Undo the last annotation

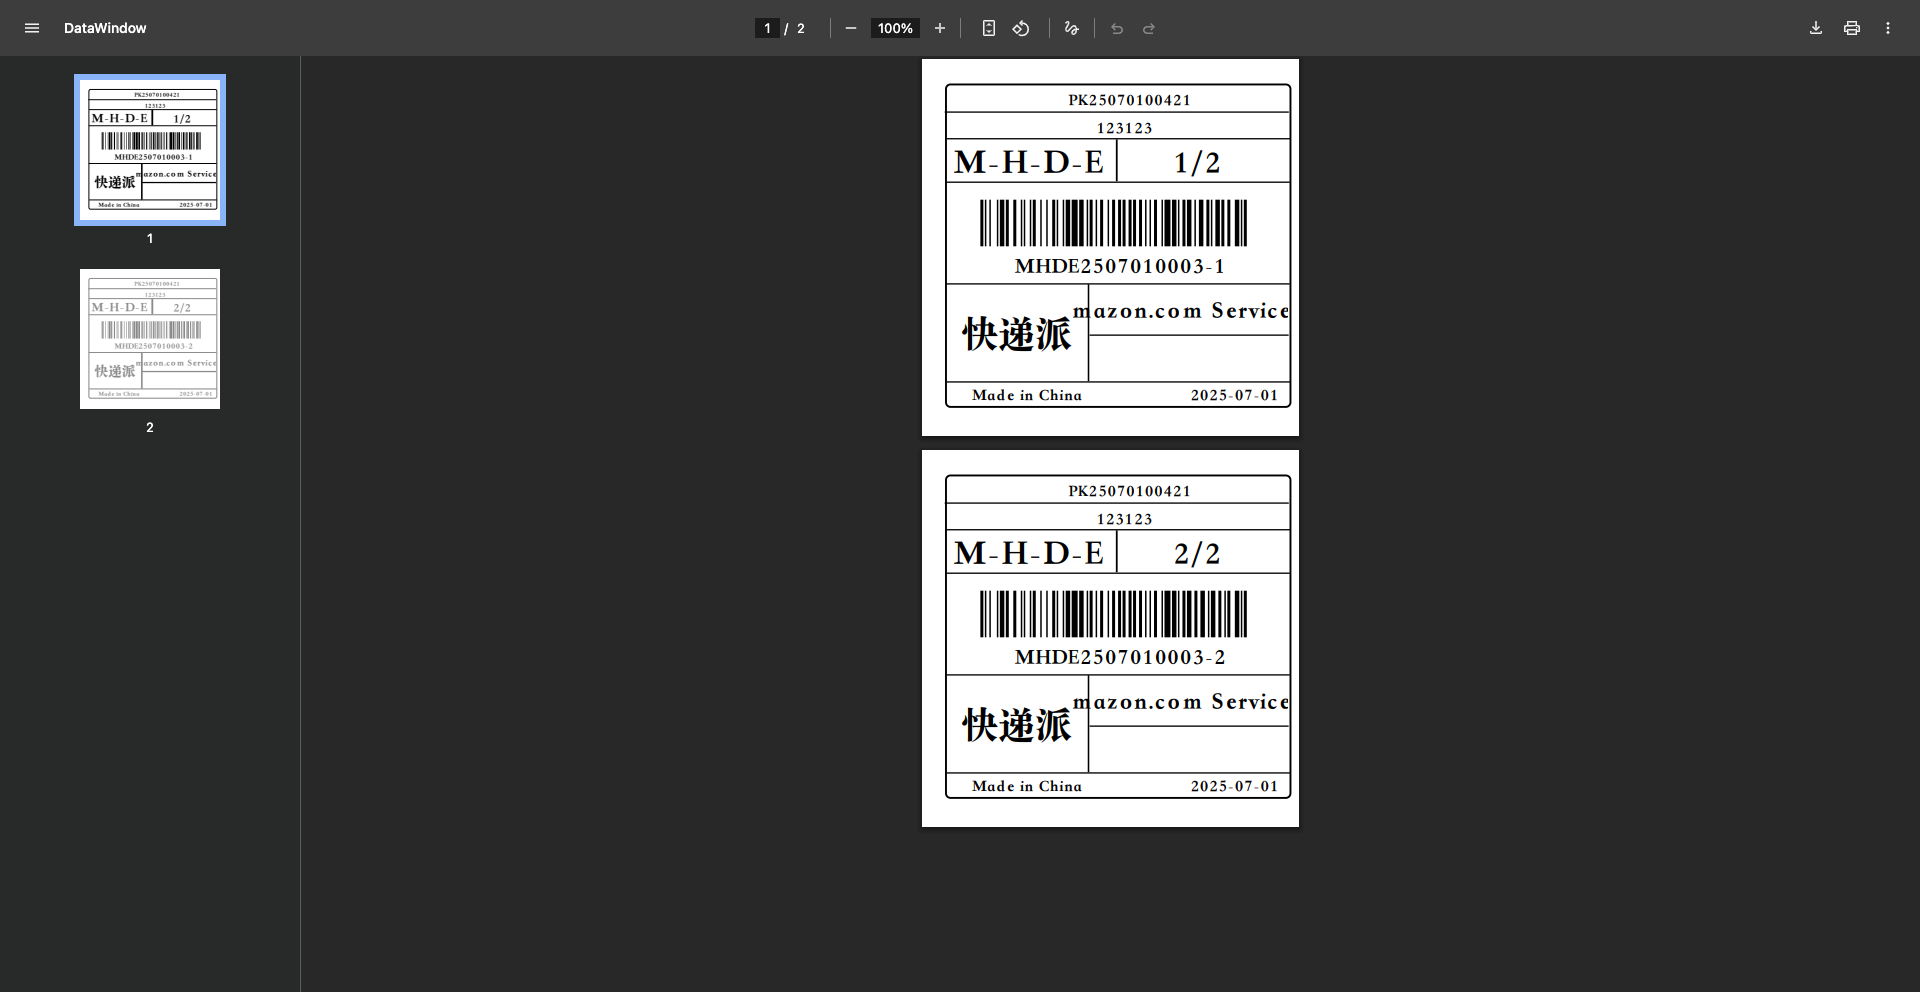[1117, 28]
